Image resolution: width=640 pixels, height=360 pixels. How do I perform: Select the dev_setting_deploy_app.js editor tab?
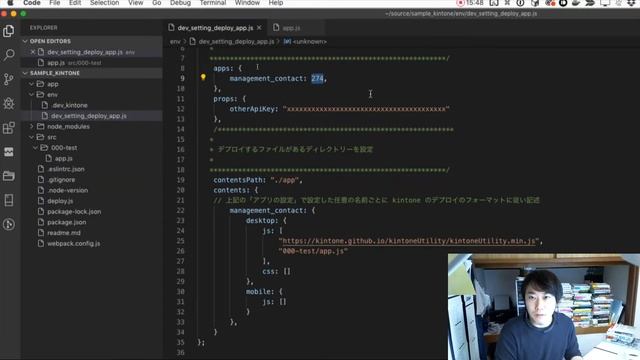(215, 28)
